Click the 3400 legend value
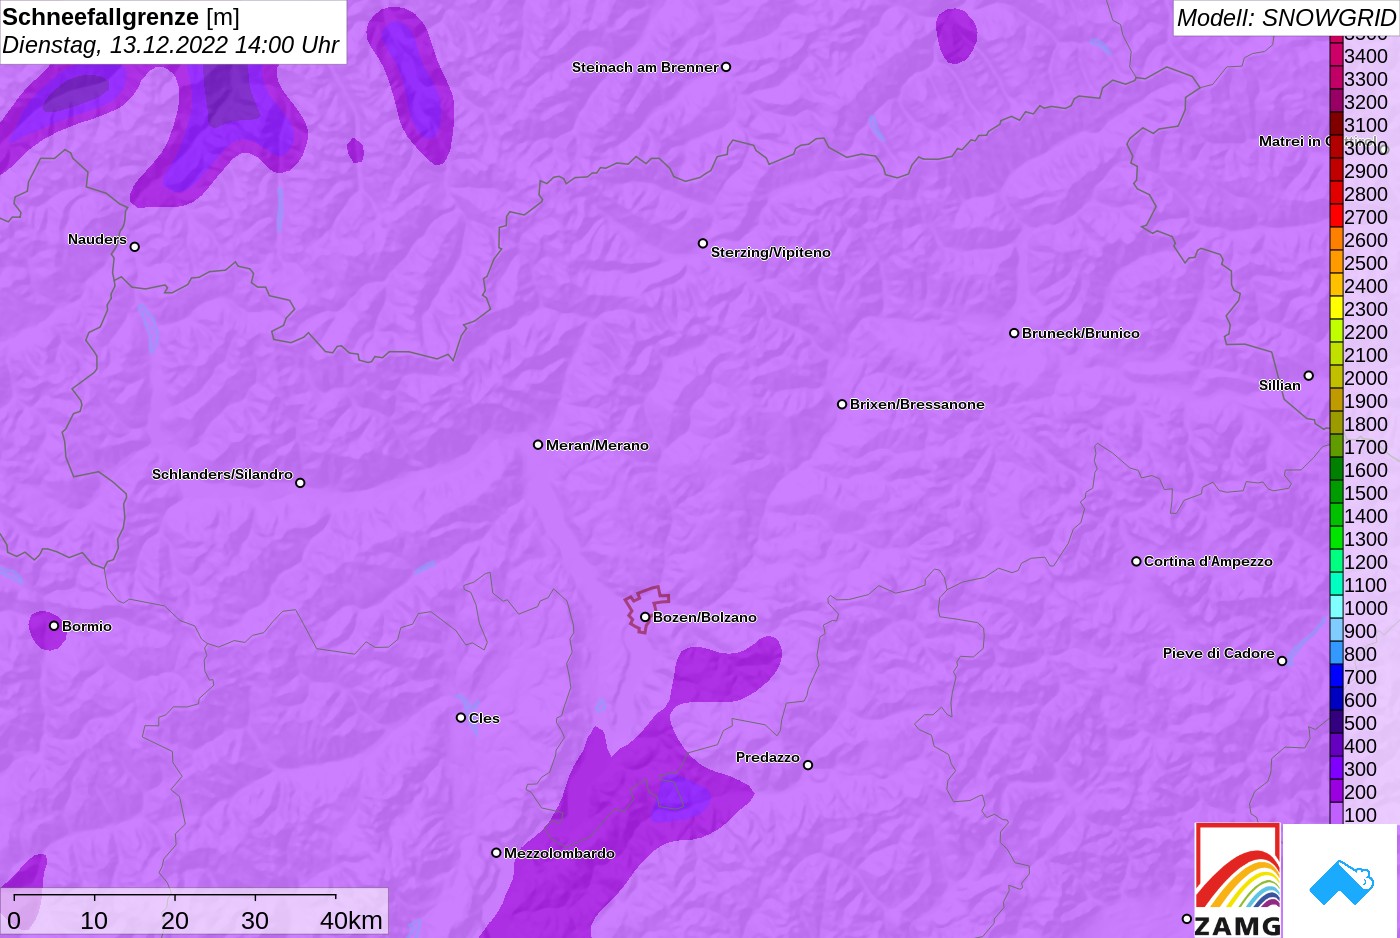 point(1366,56)
